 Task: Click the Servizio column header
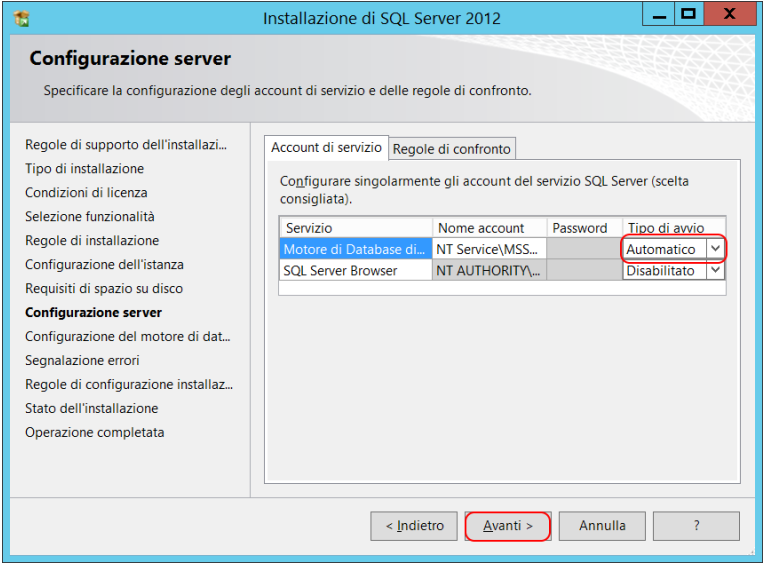click(356, 228)
